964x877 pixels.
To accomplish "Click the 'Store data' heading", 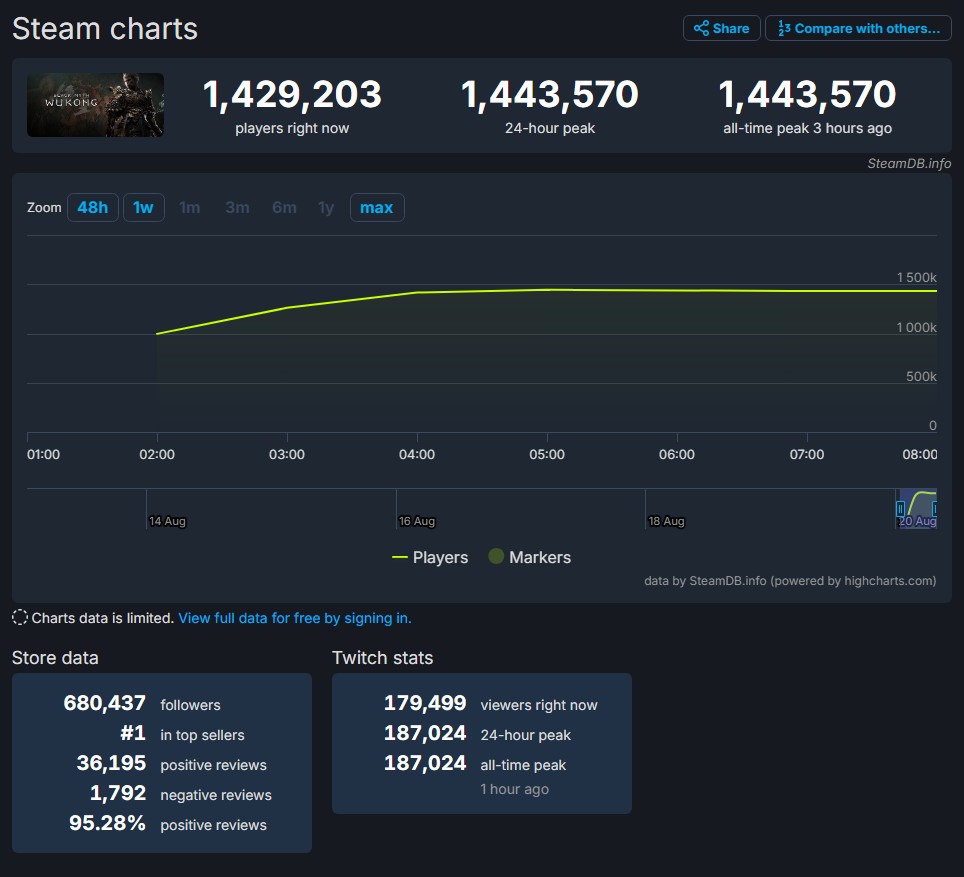I will (x=55, y=657).
